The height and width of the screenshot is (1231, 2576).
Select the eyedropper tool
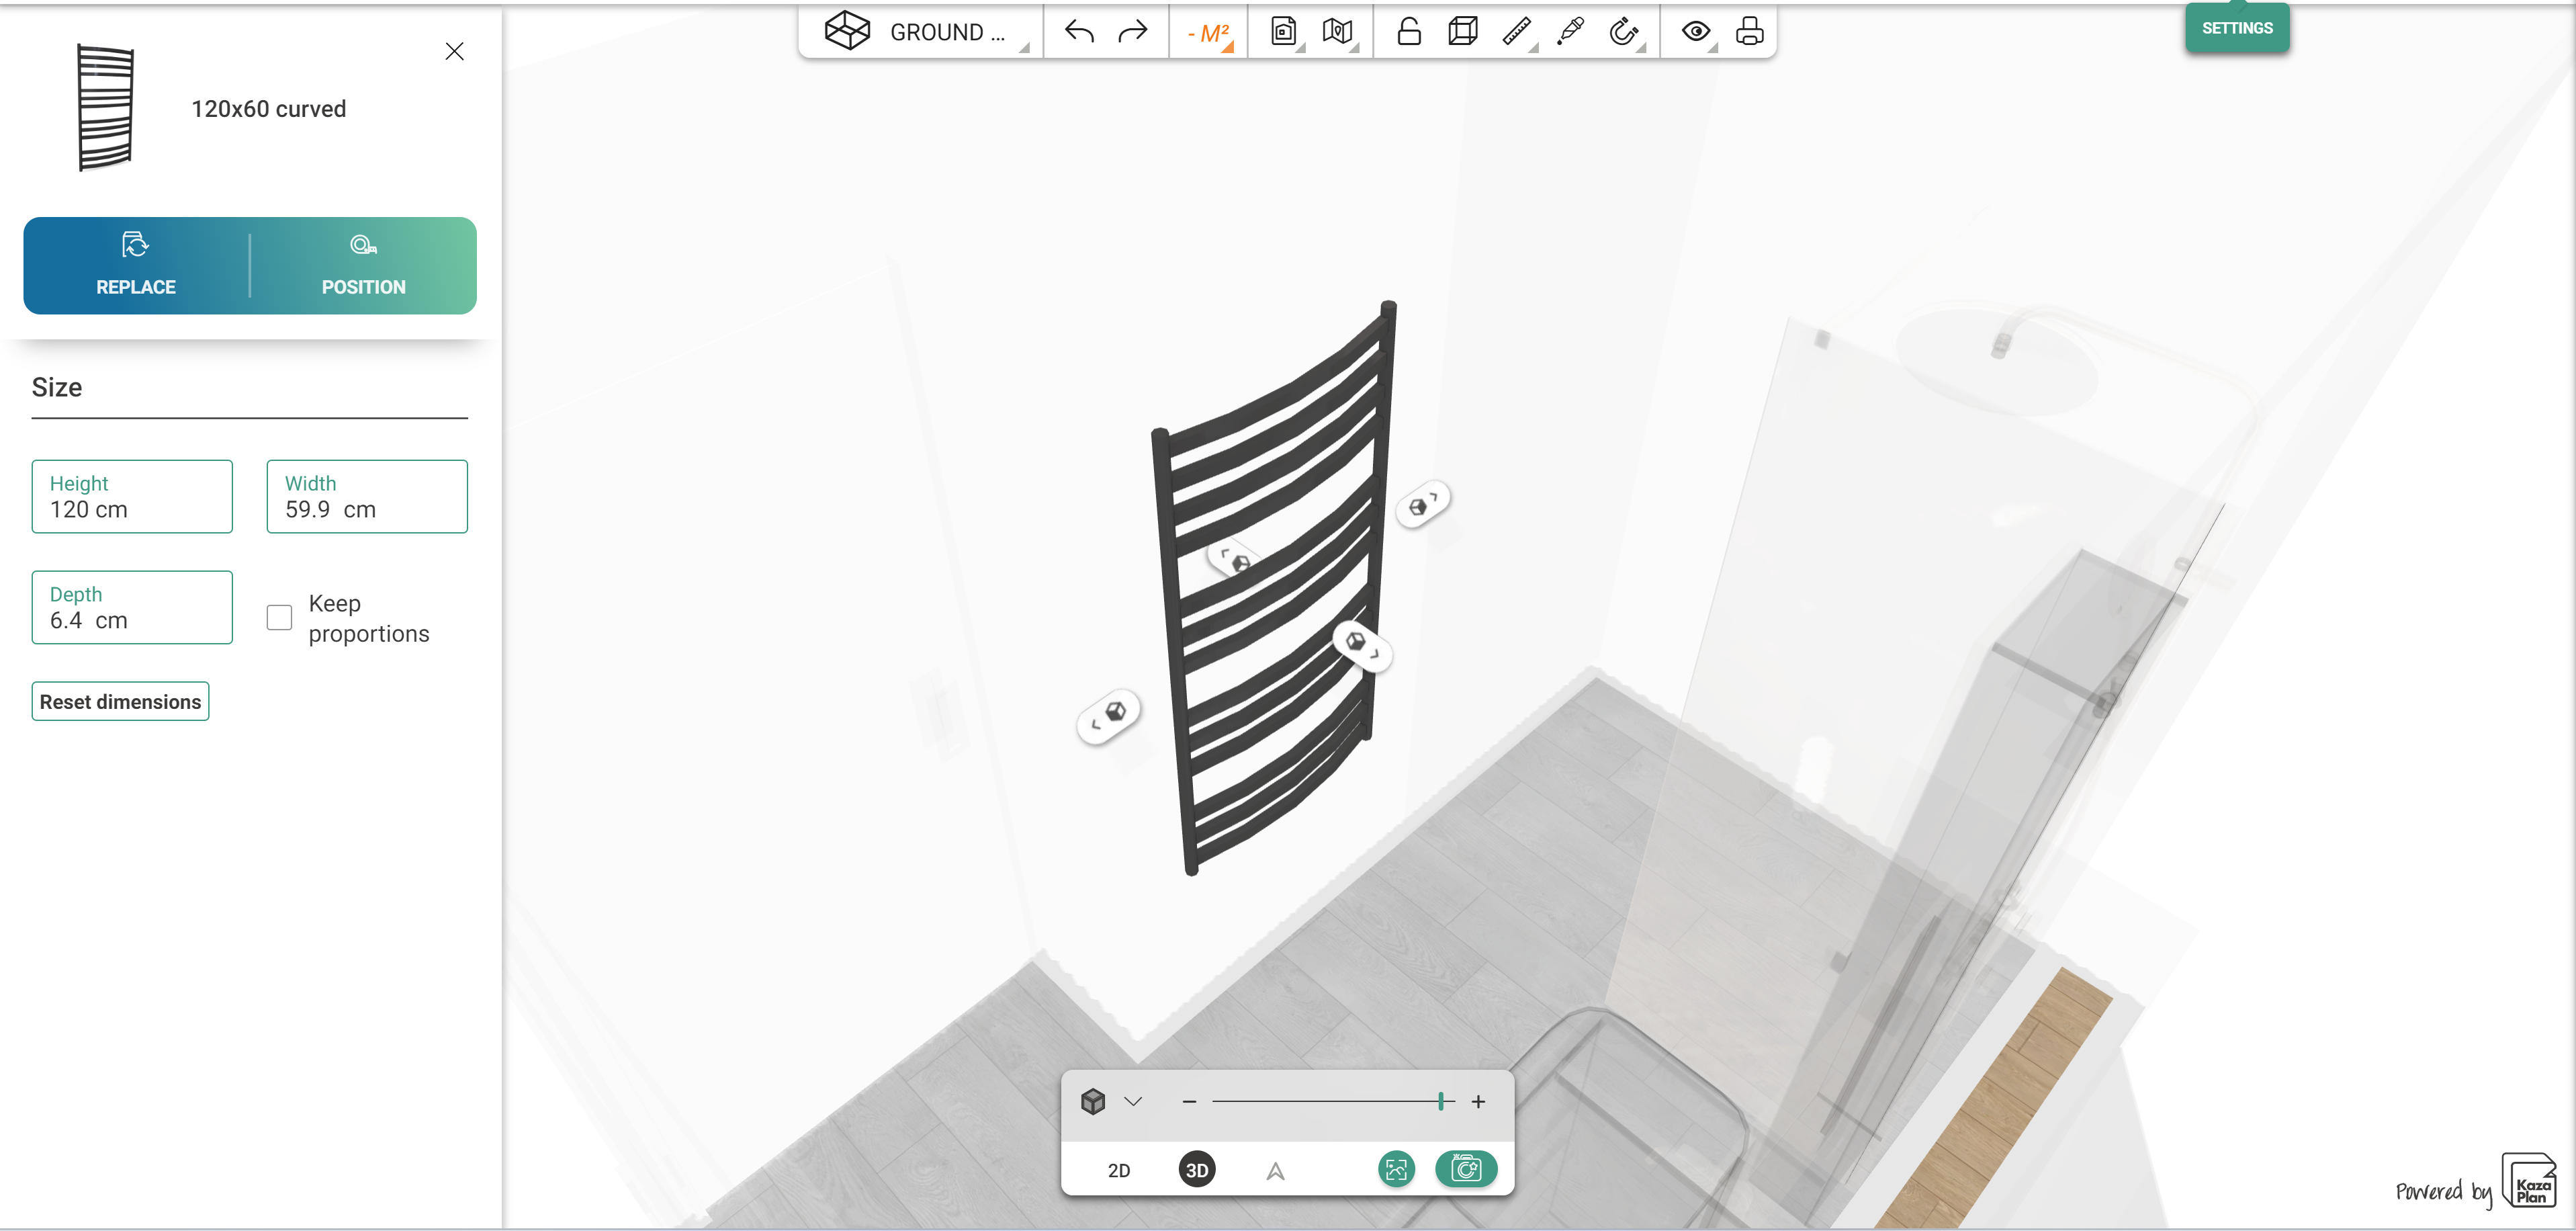tap(1571, 32)
